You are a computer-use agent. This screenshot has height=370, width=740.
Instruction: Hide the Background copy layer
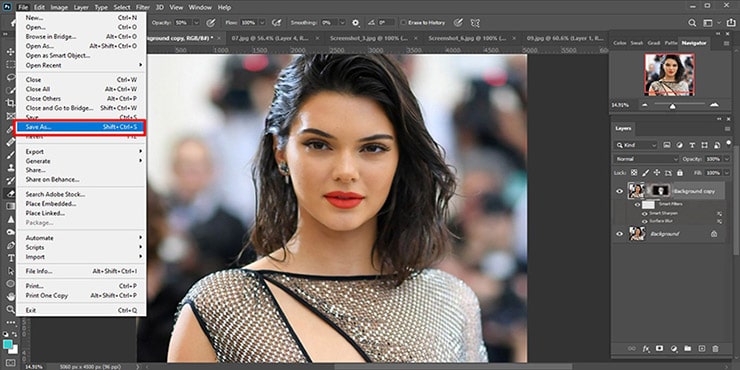[x=620, y=191]
